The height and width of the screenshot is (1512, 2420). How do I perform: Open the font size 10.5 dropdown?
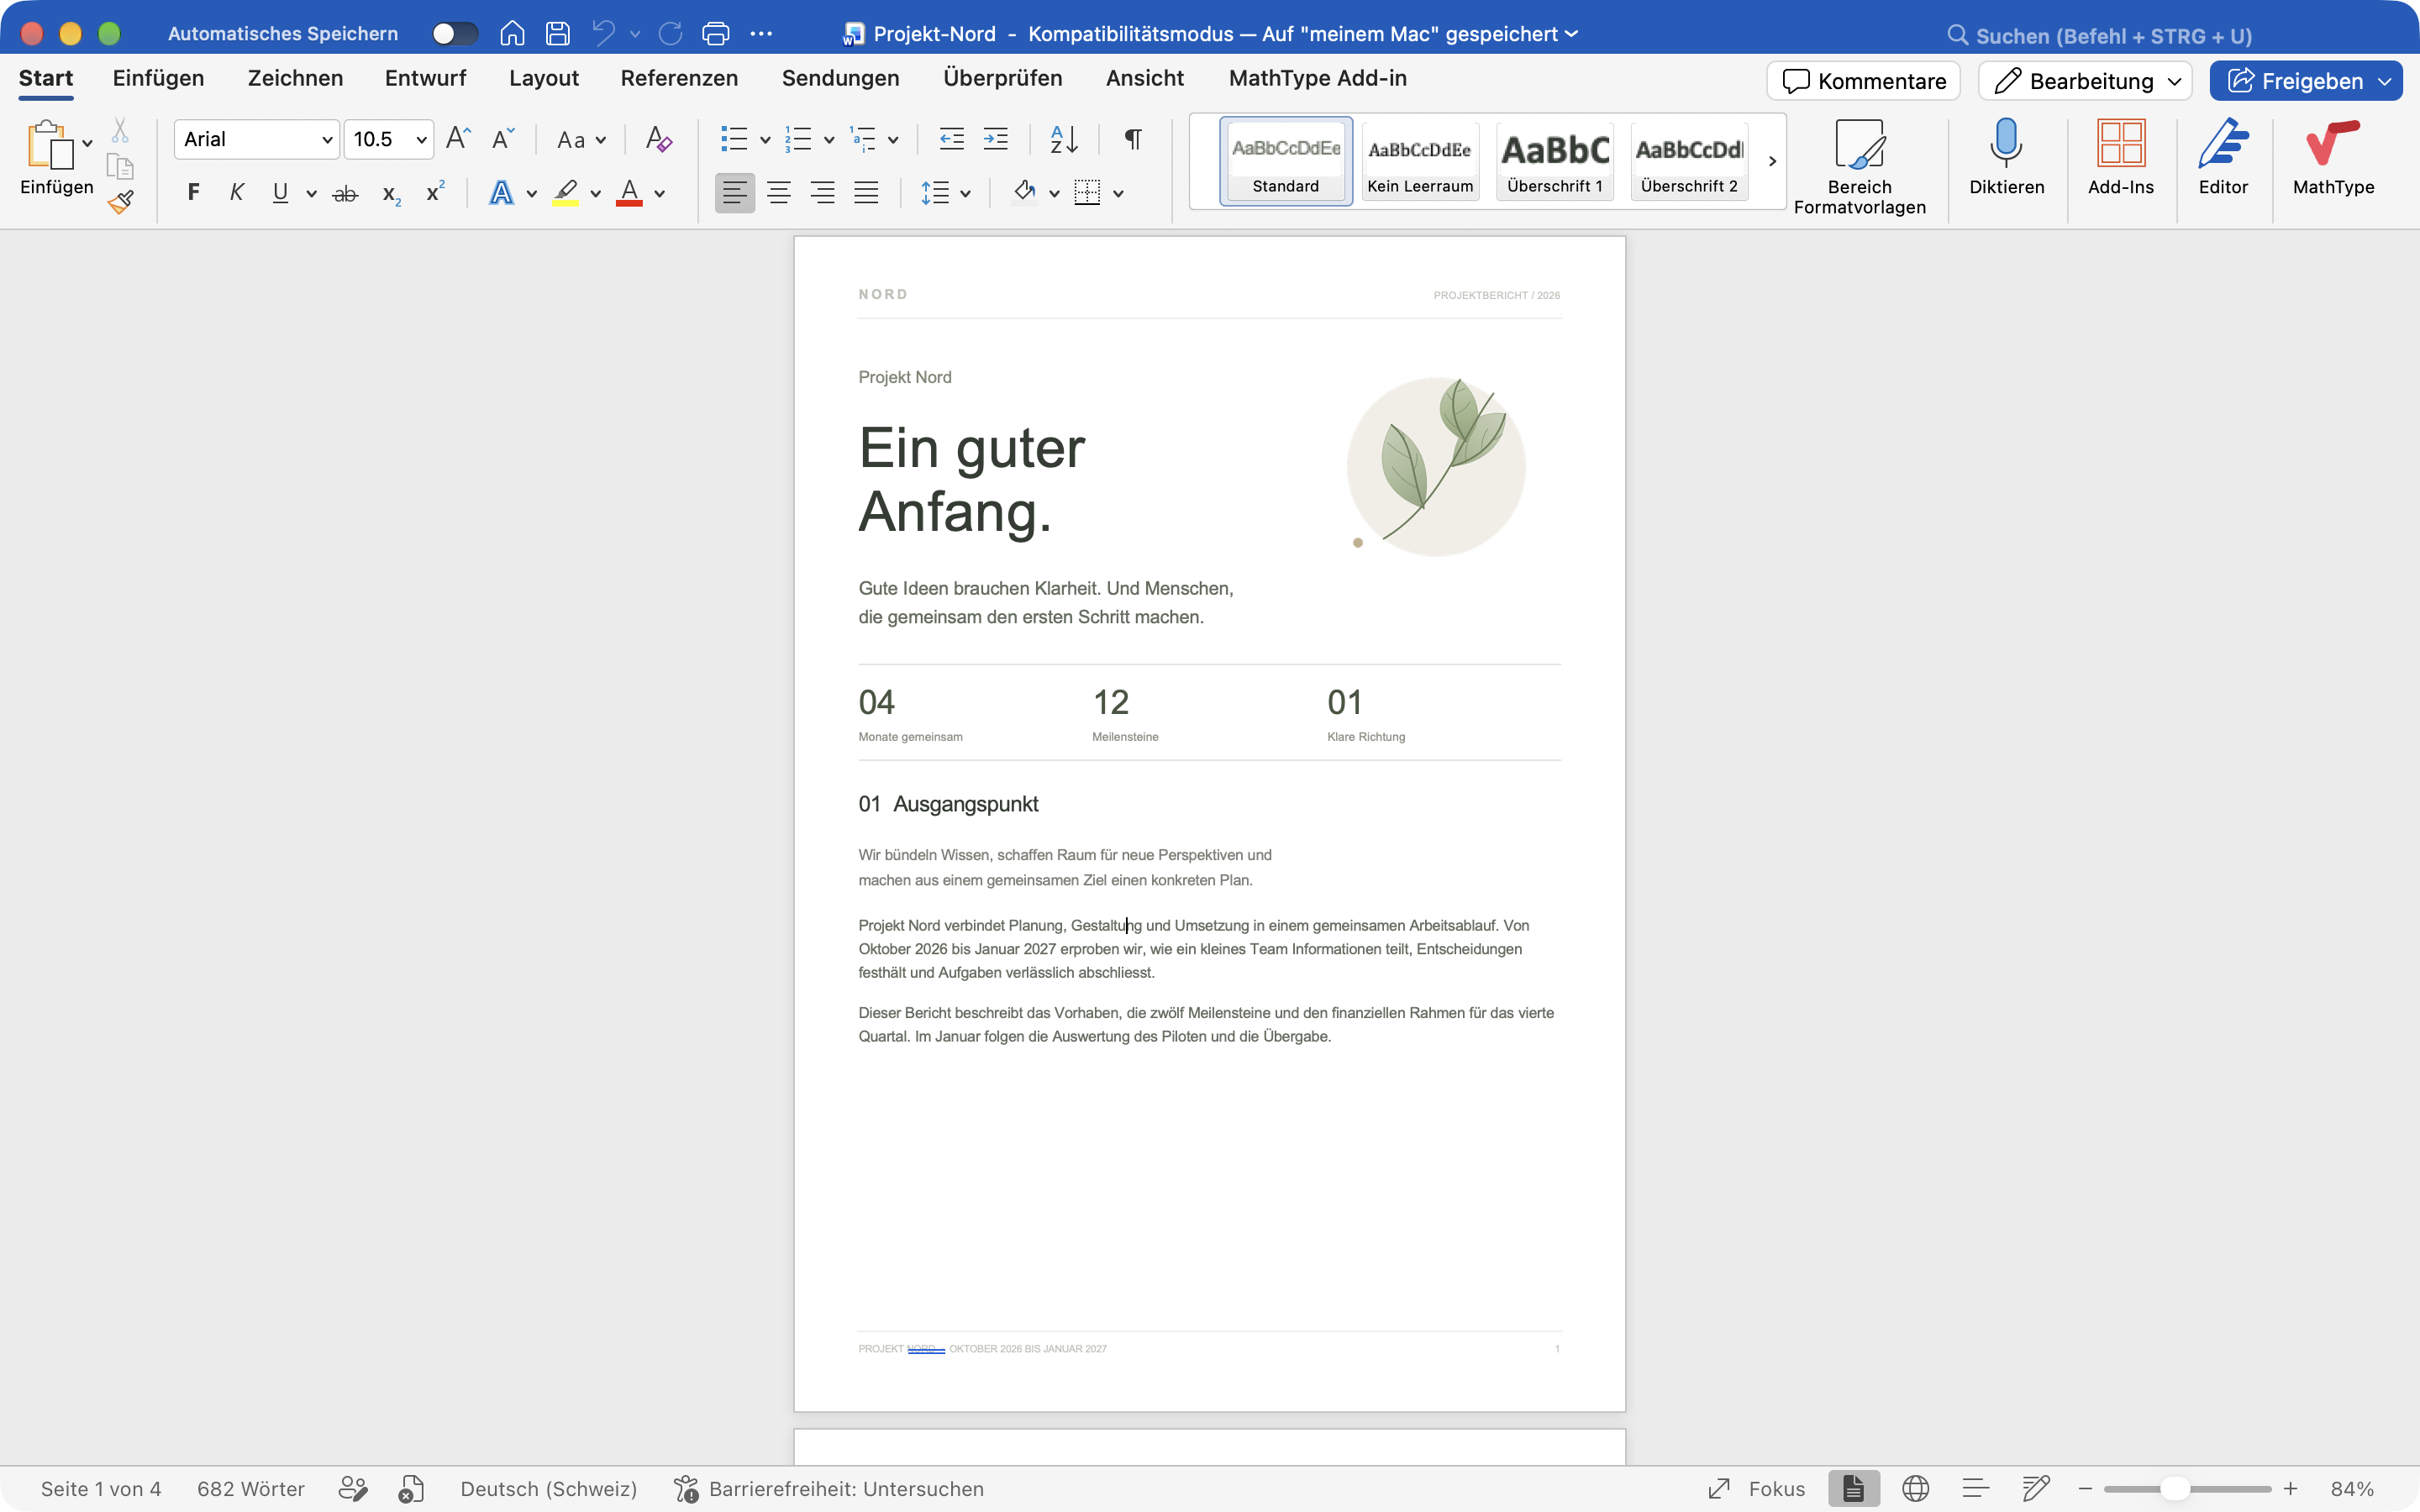tap(422, 140)
